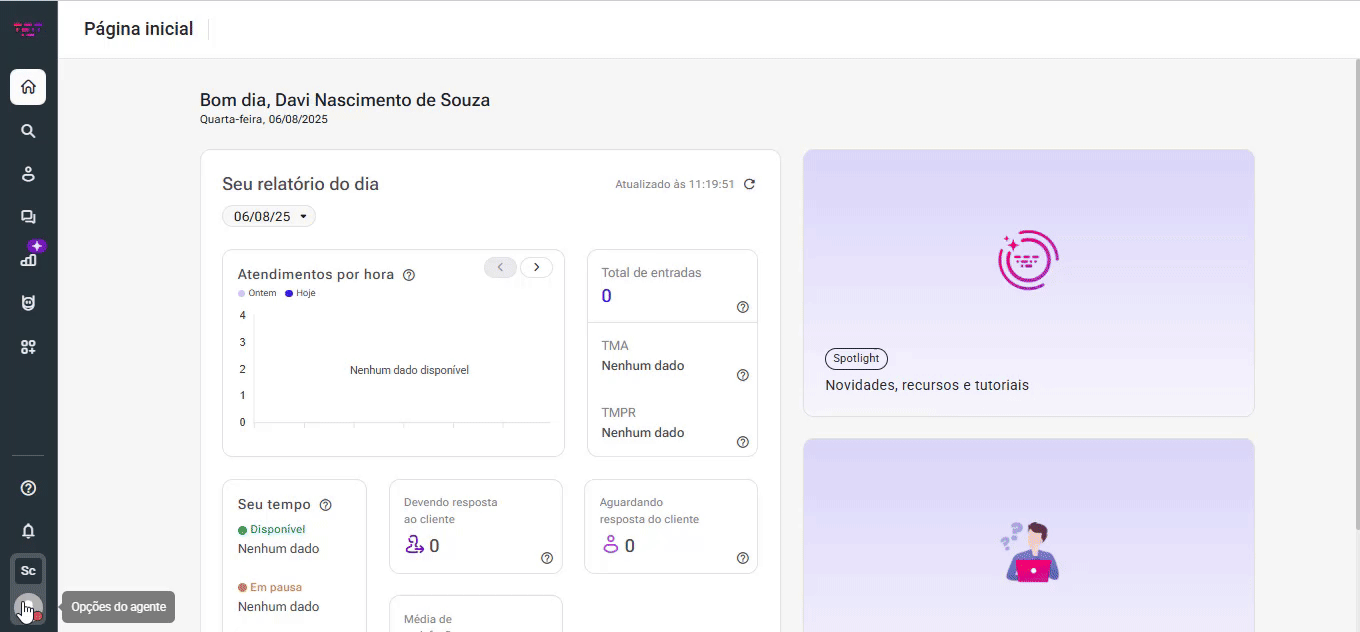Open the search icon in sidebar

[x=28, y=131]
